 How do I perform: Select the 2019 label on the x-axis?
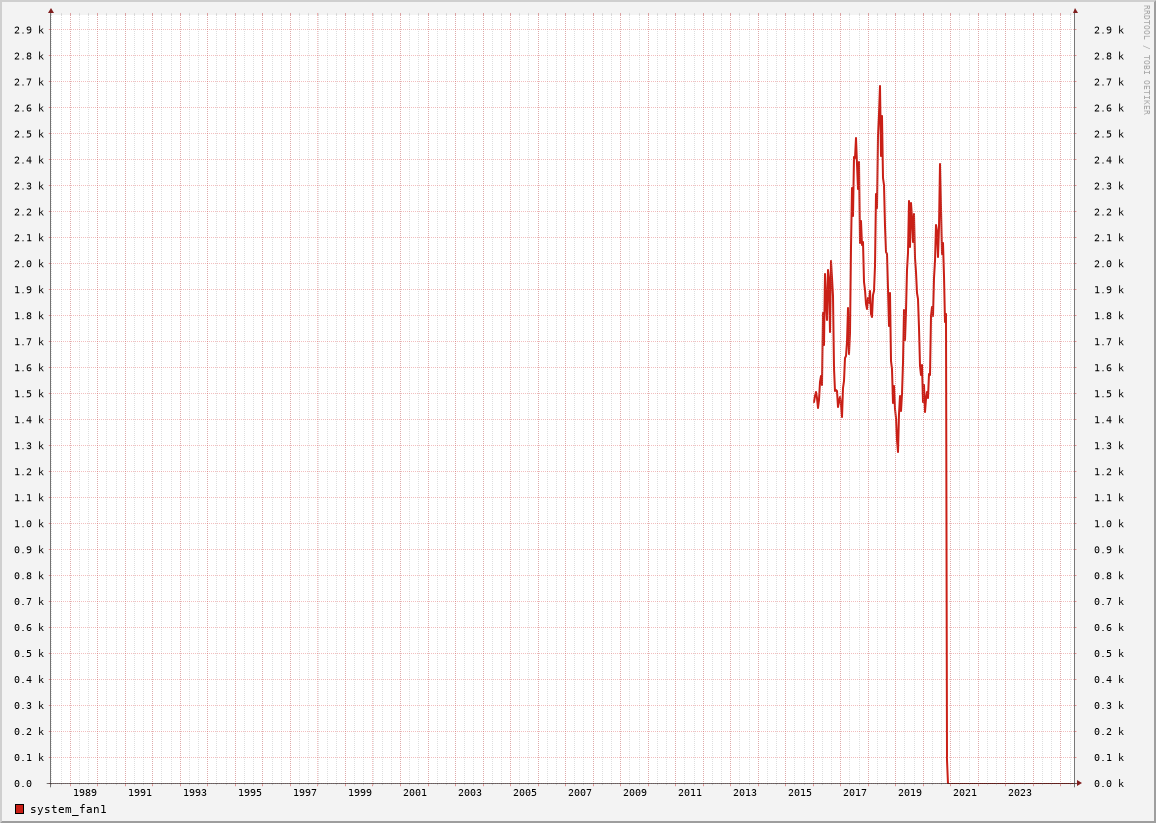(910, 793)
